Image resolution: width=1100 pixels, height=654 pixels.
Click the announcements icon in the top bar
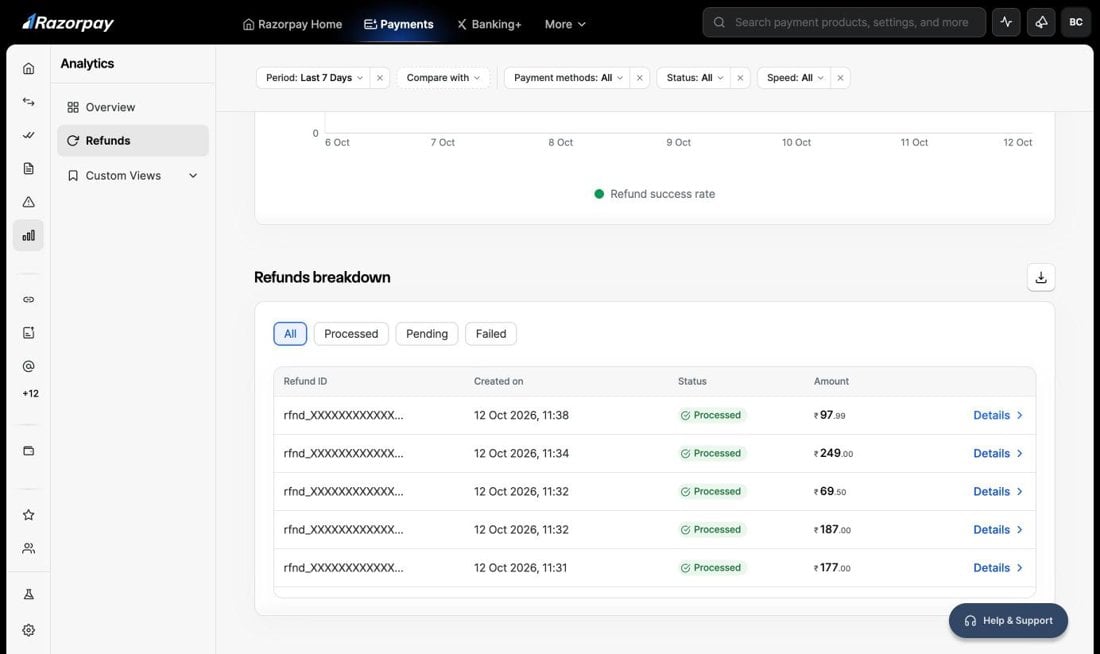click(x=1041, y=22)
